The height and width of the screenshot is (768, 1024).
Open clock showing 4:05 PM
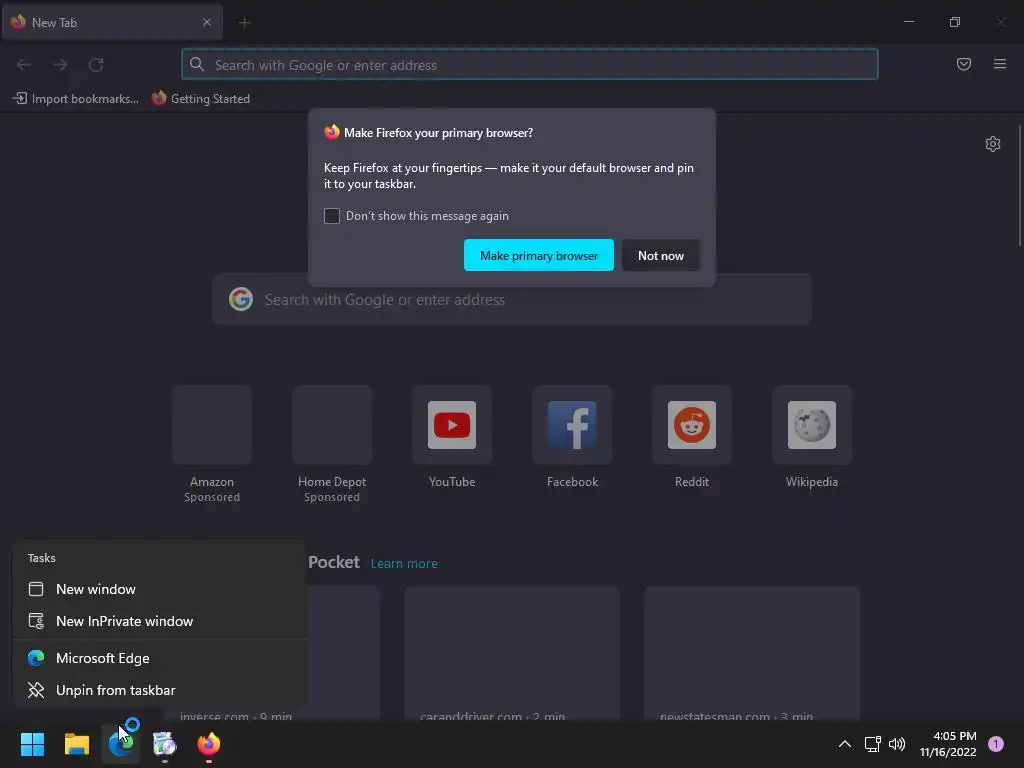coord(948,744)
